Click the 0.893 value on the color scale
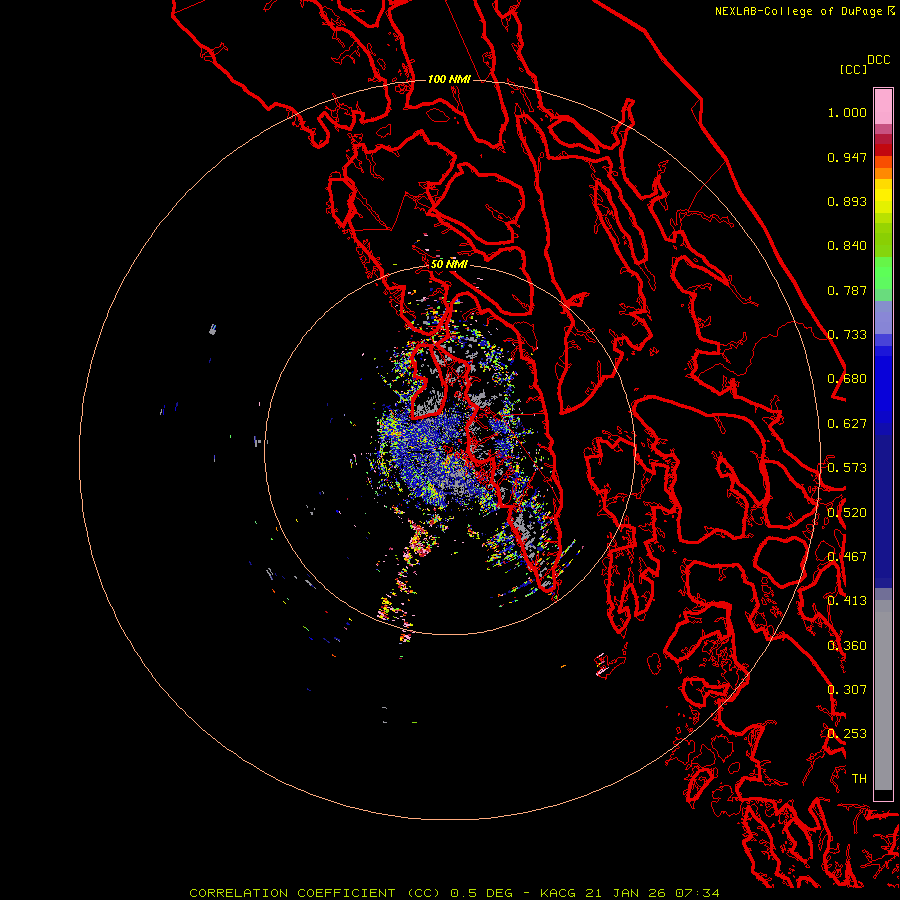 [x=847, y=201]
